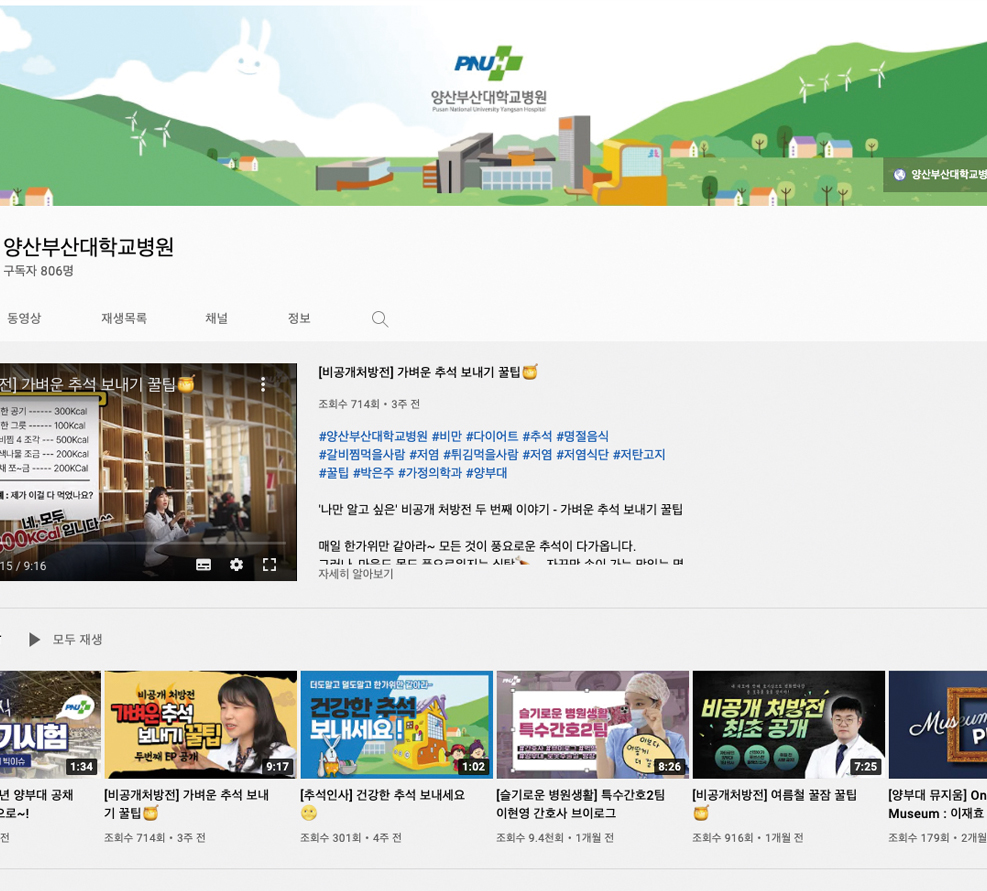Click the title [슬기로운 병원생활] 특수간호2팀
987x891 pixels.
tap(580, 803)
